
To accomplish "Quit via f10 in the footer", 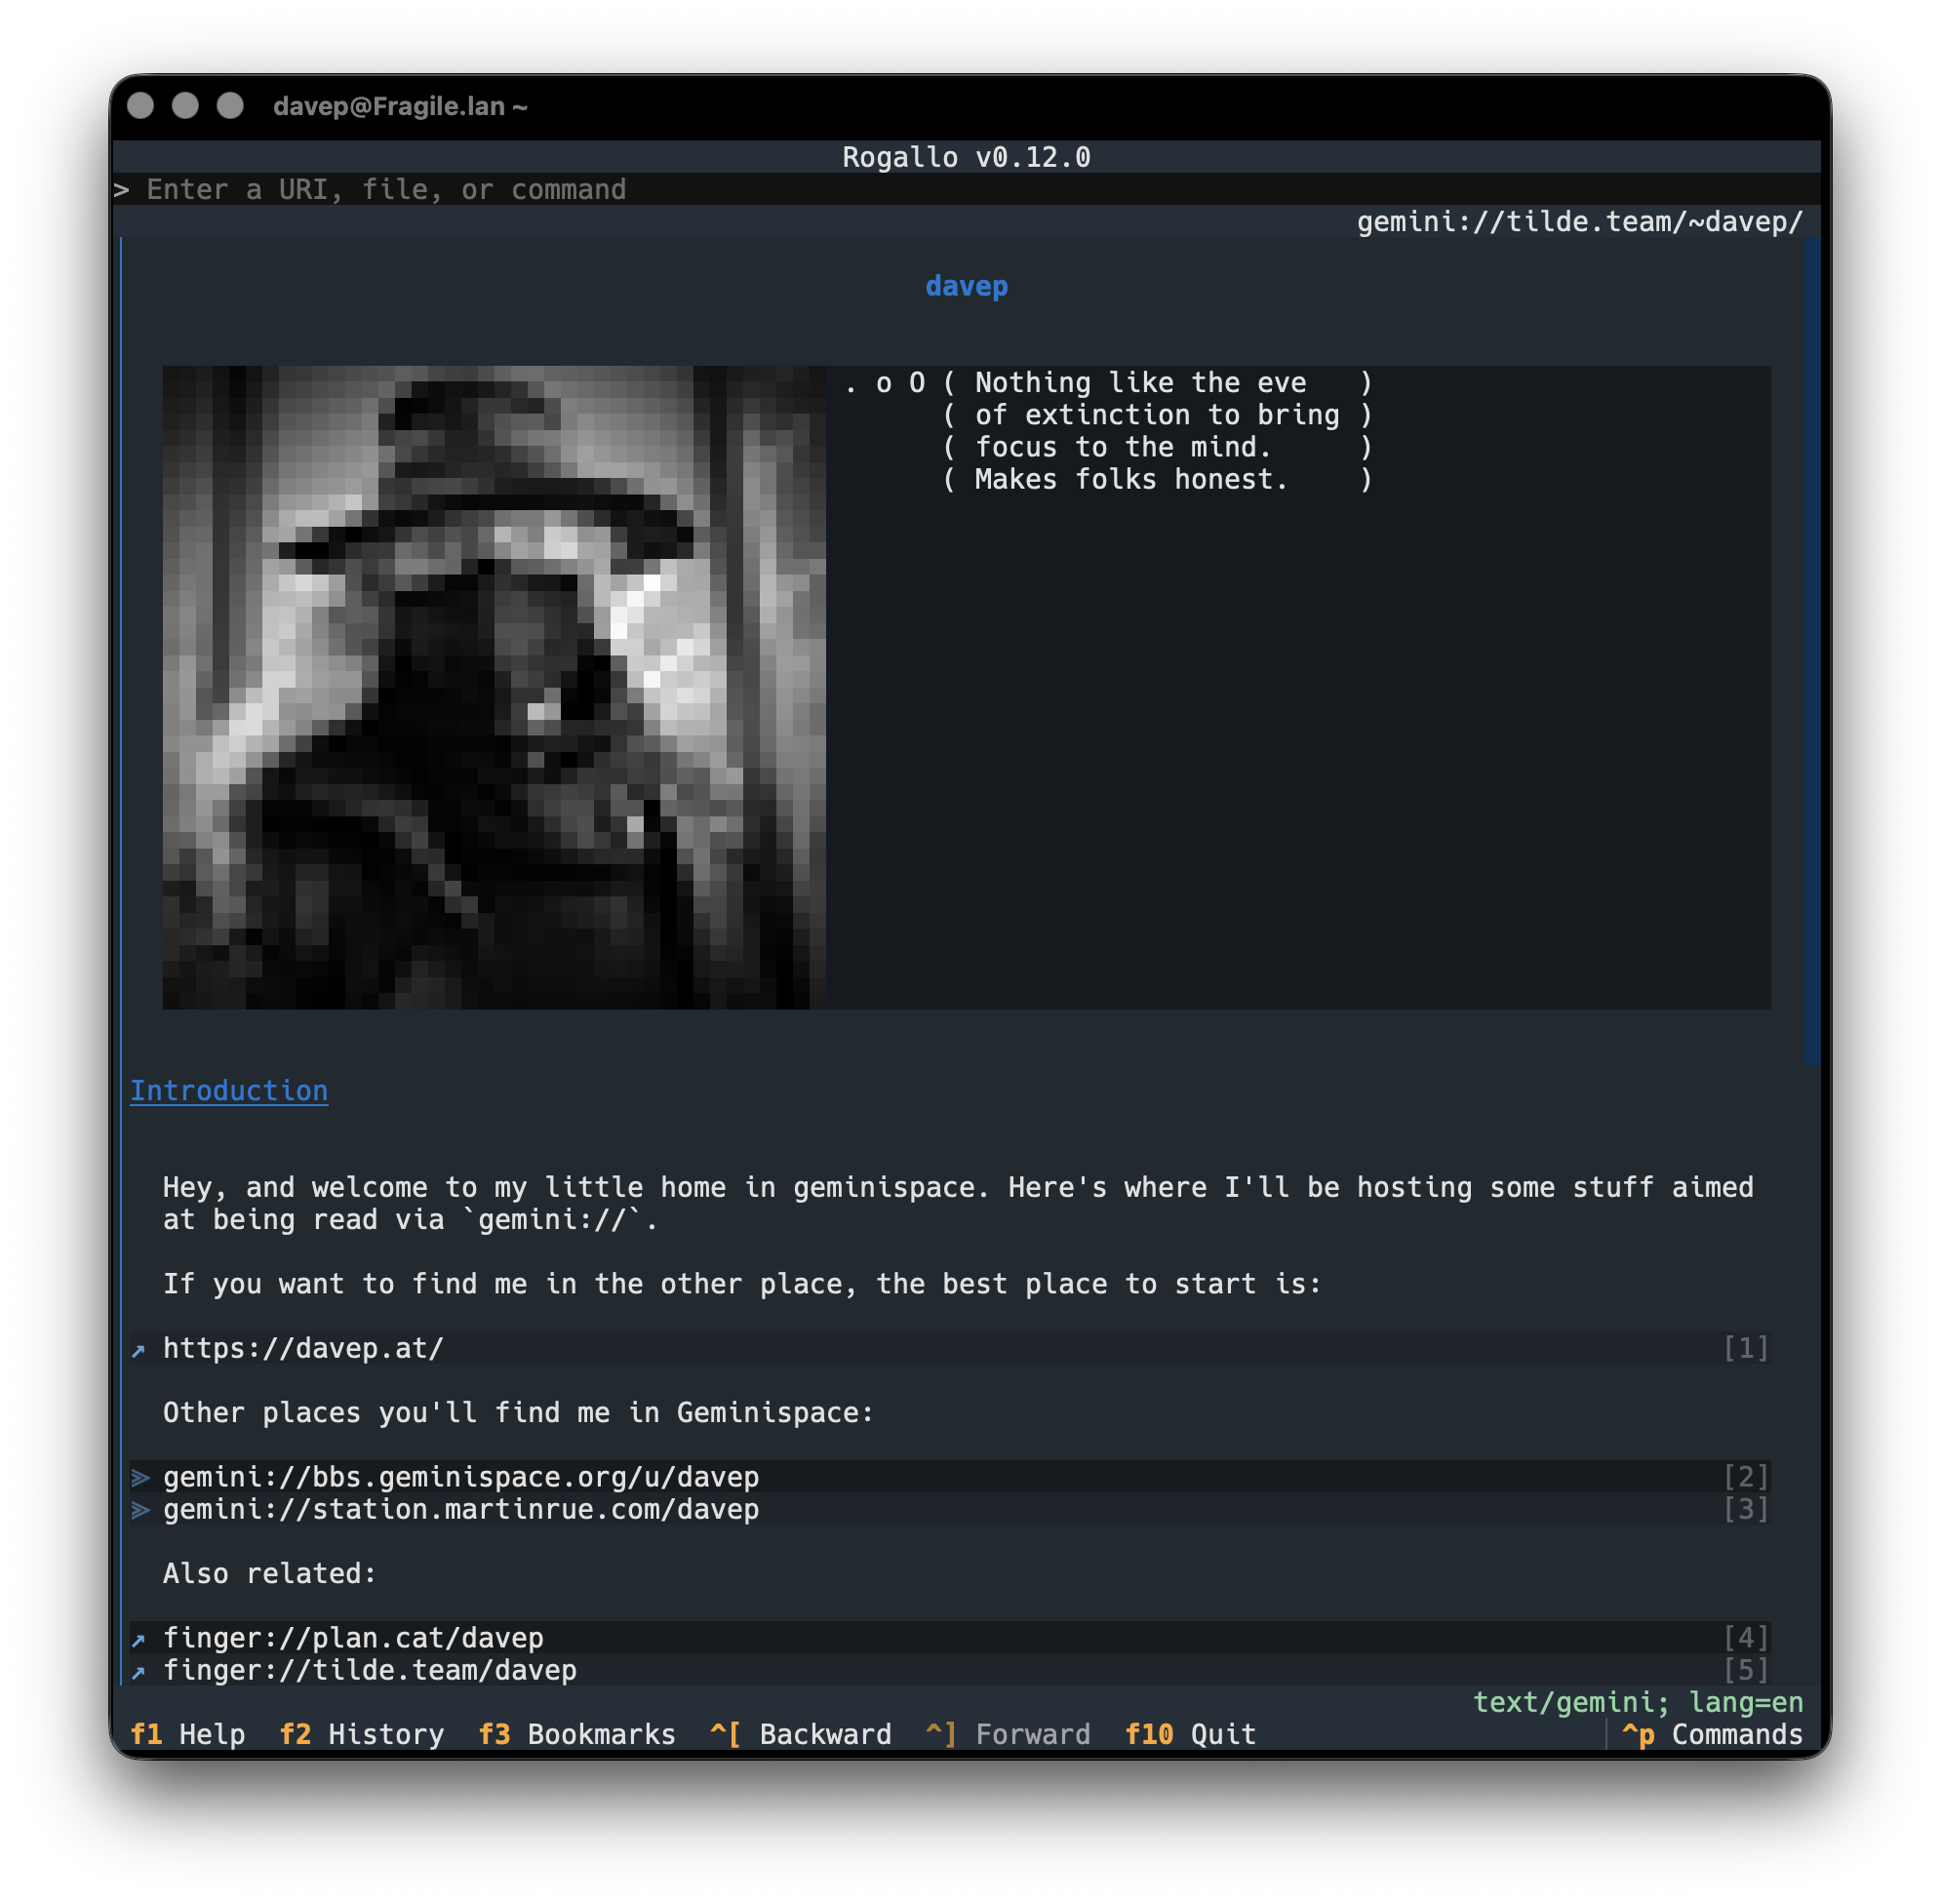I will point(1190,1733).
